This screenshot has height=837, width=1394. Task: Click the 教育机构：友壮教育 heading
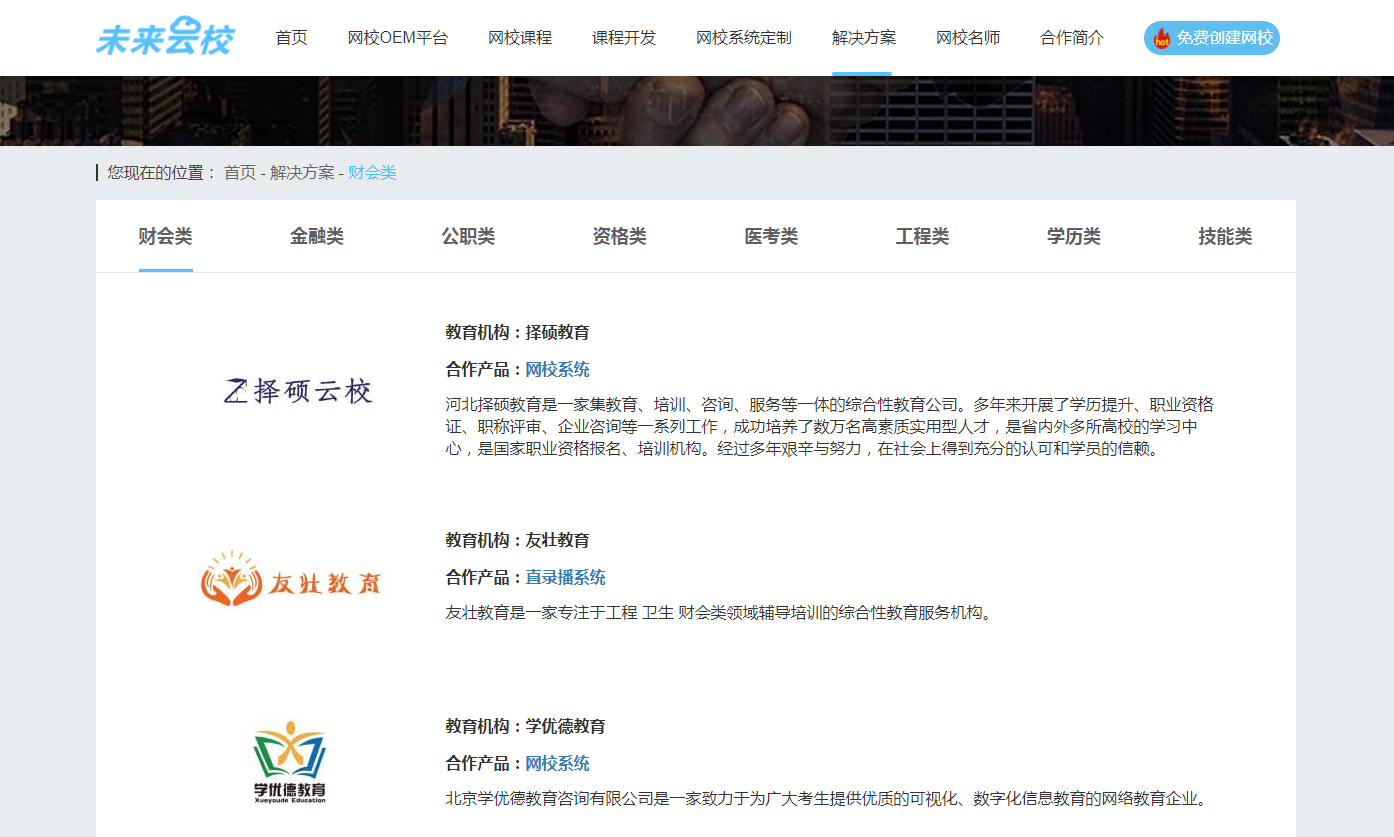[x=518, y=541]
